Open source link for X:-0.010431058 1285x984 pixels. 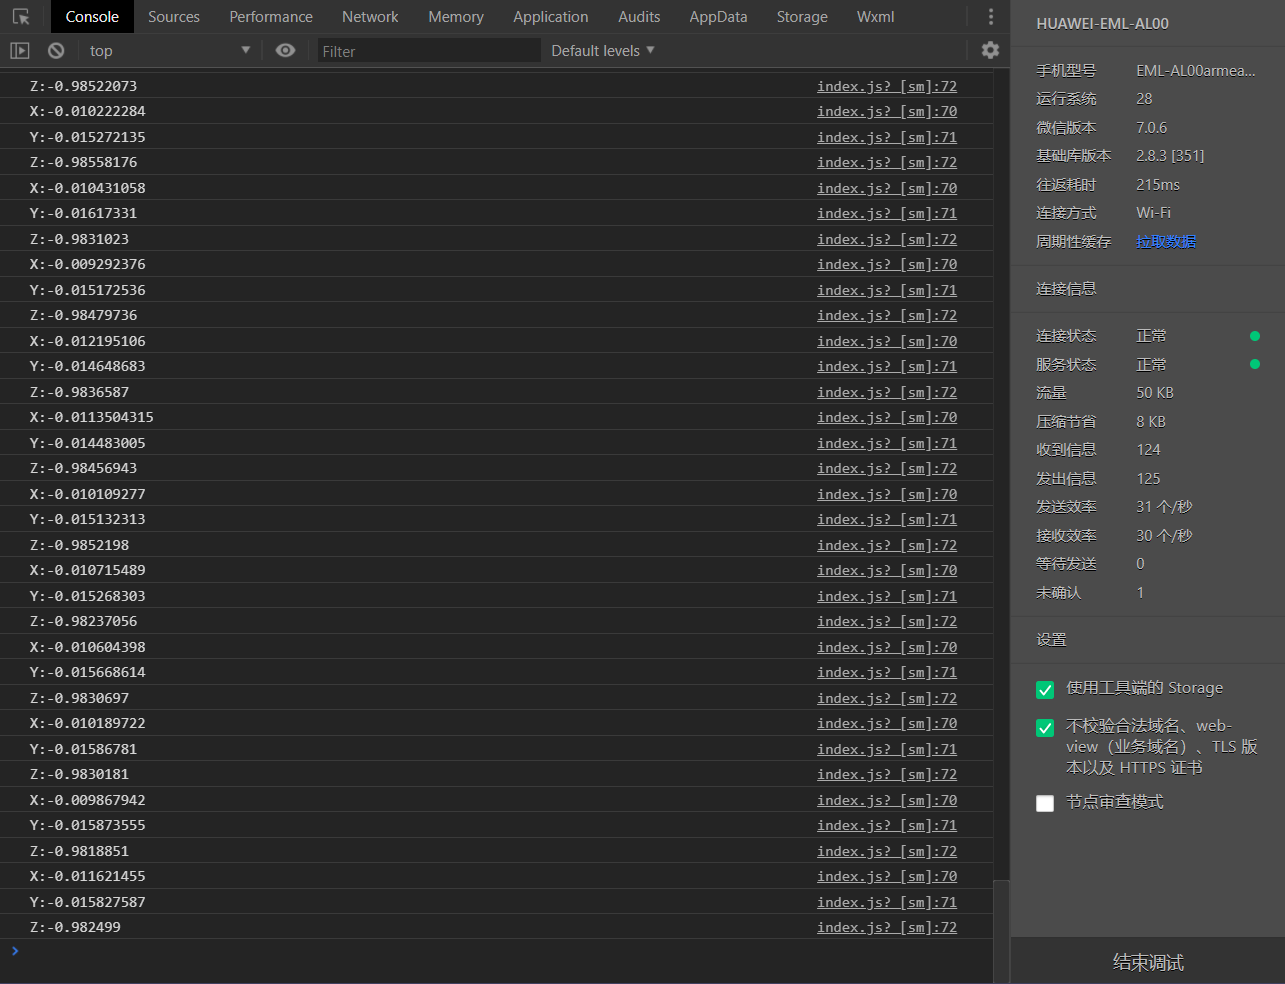click(887, 188)
